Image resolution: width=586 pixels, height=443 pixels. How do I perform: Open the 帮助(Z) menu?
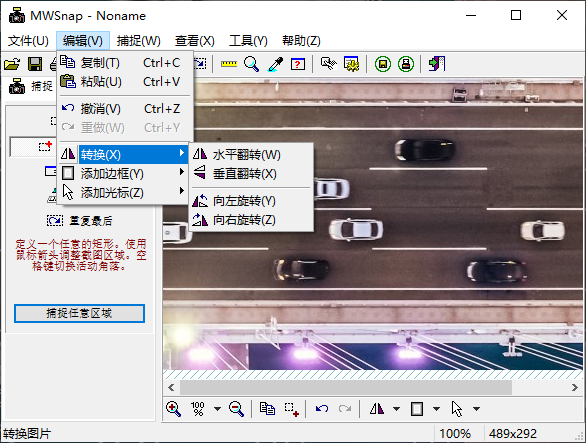[x=301, y=40]
